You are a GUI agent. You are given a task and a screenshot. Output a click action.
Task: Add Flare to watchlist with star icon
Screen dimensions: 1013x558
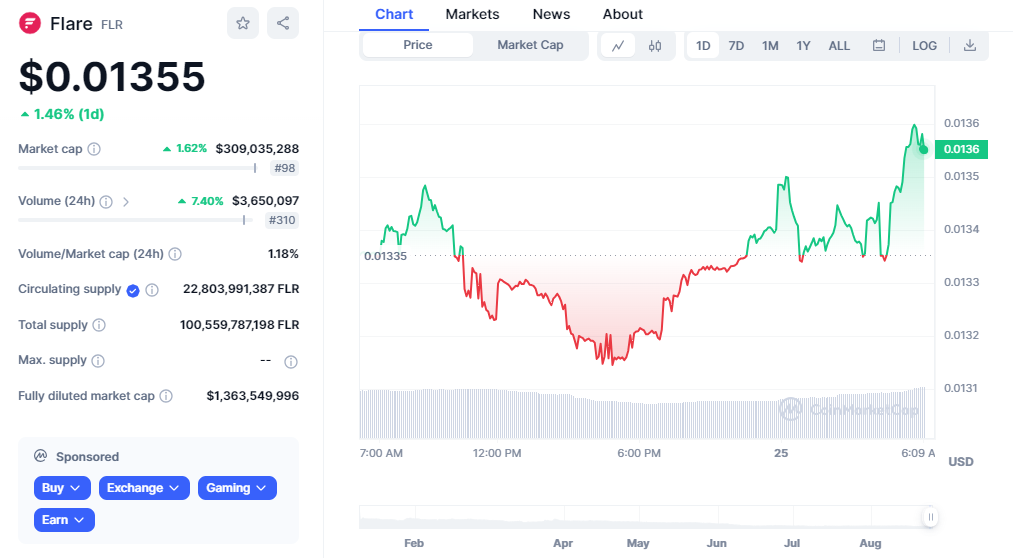coord(243,23)
